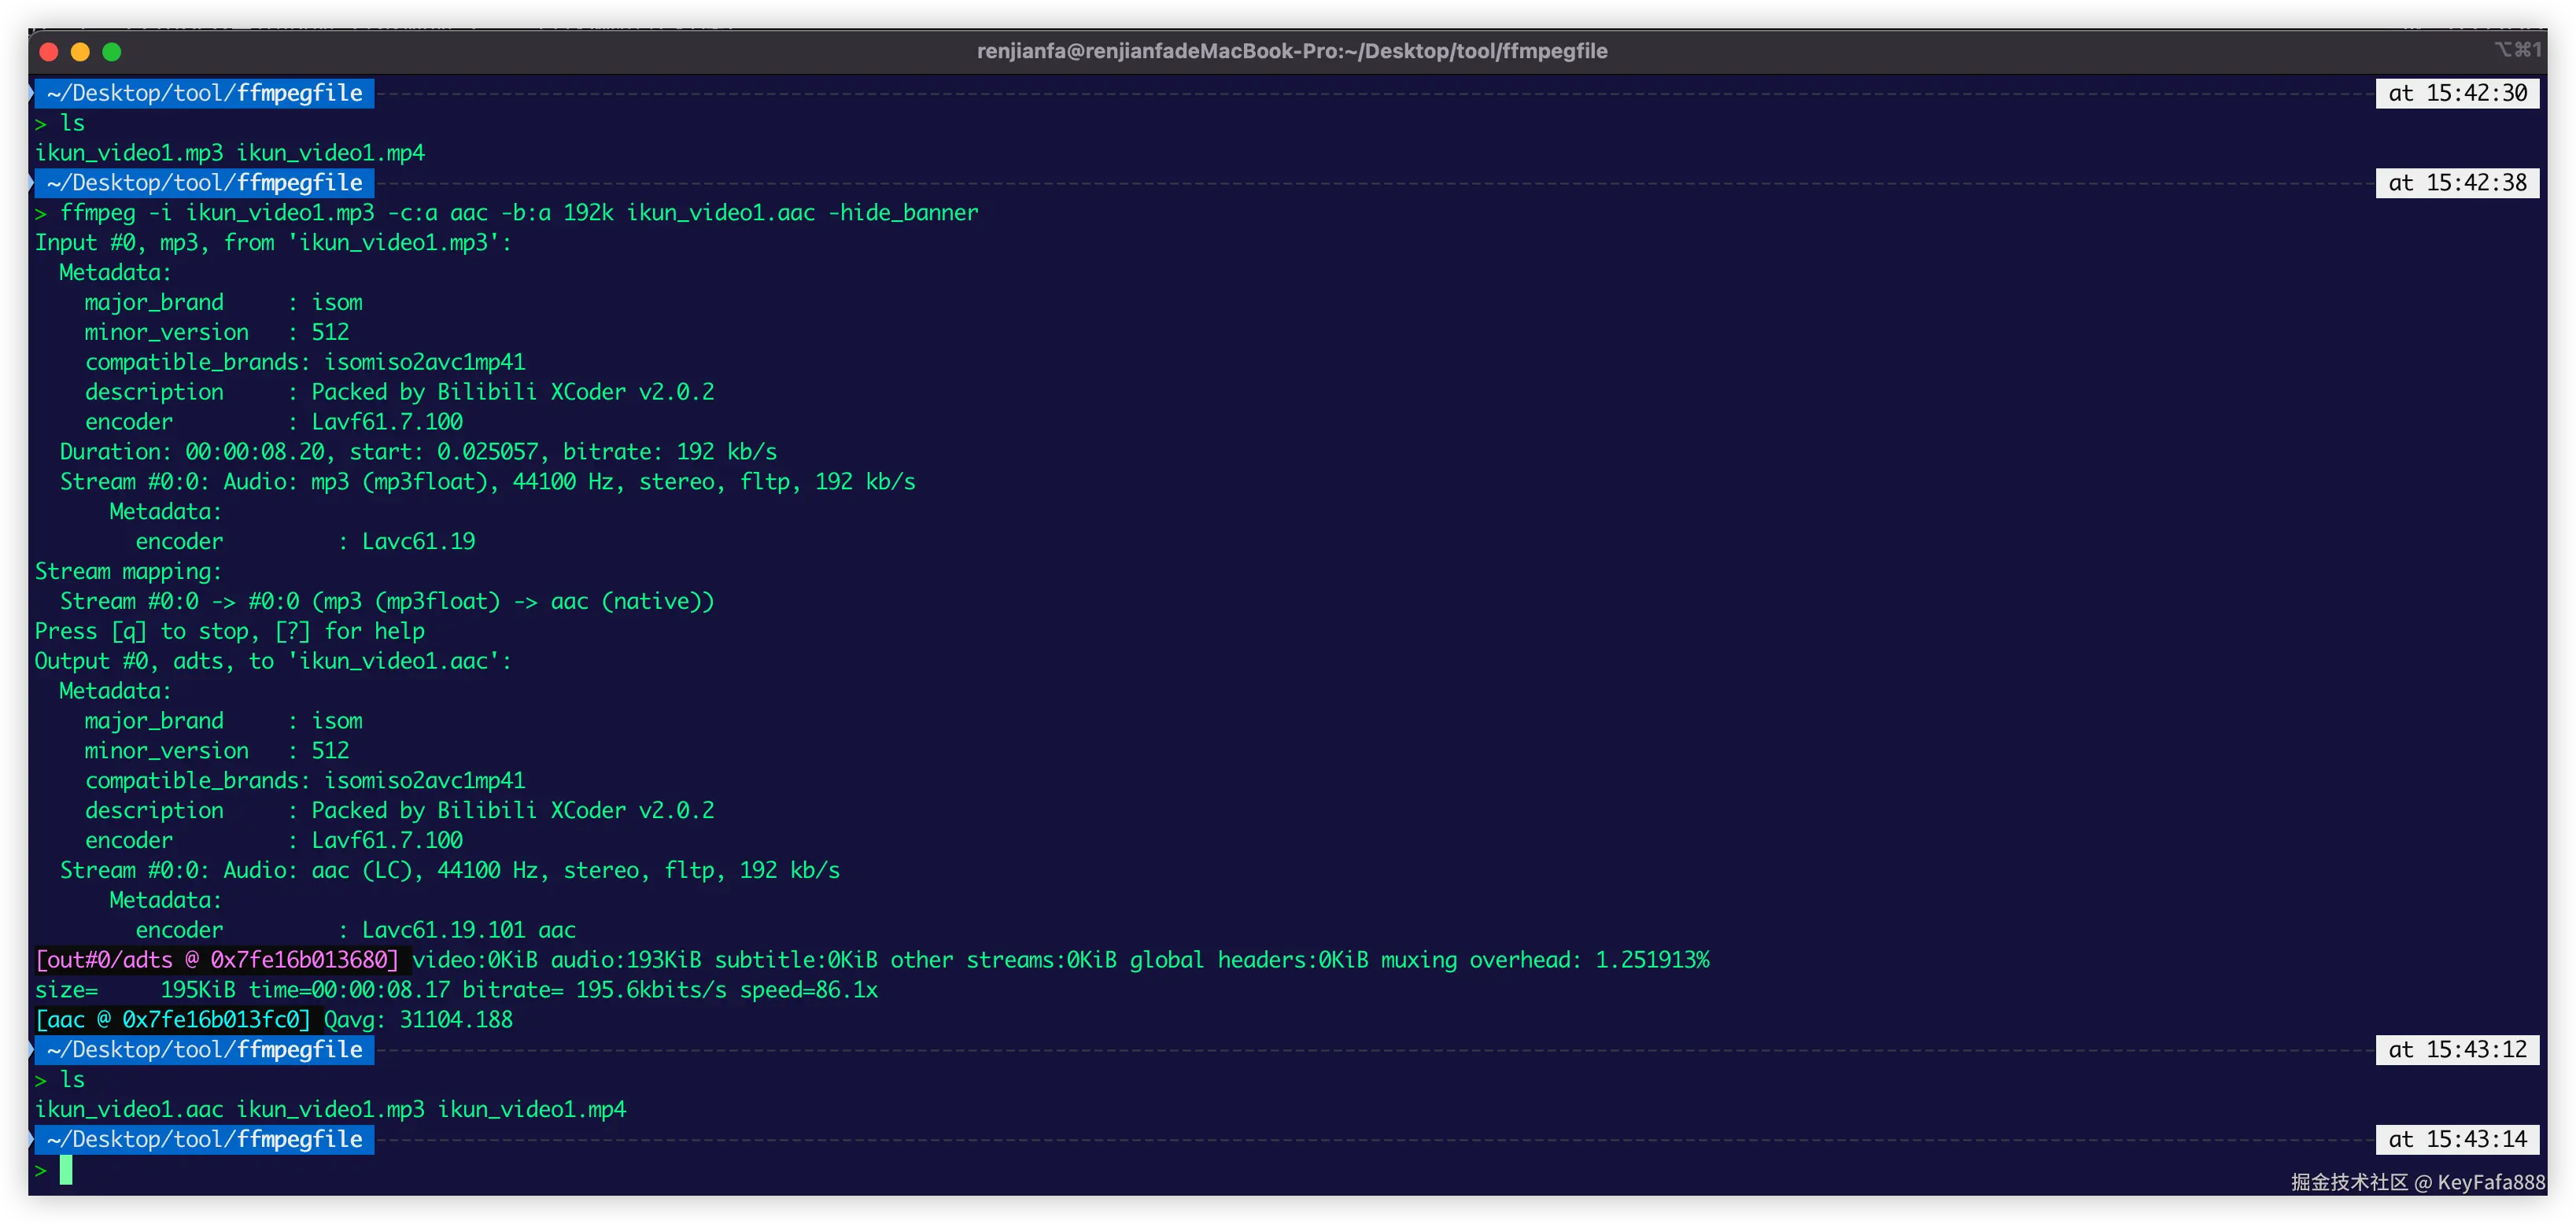Click the terminal window title text

pos(1291,51)
